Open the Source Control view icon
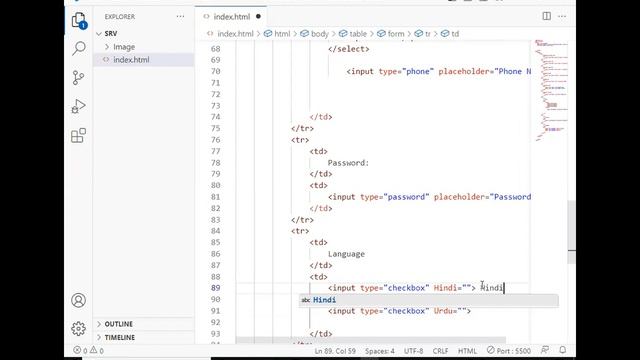The height and width of the screenshot is (360, 640). tap(78, 78)
